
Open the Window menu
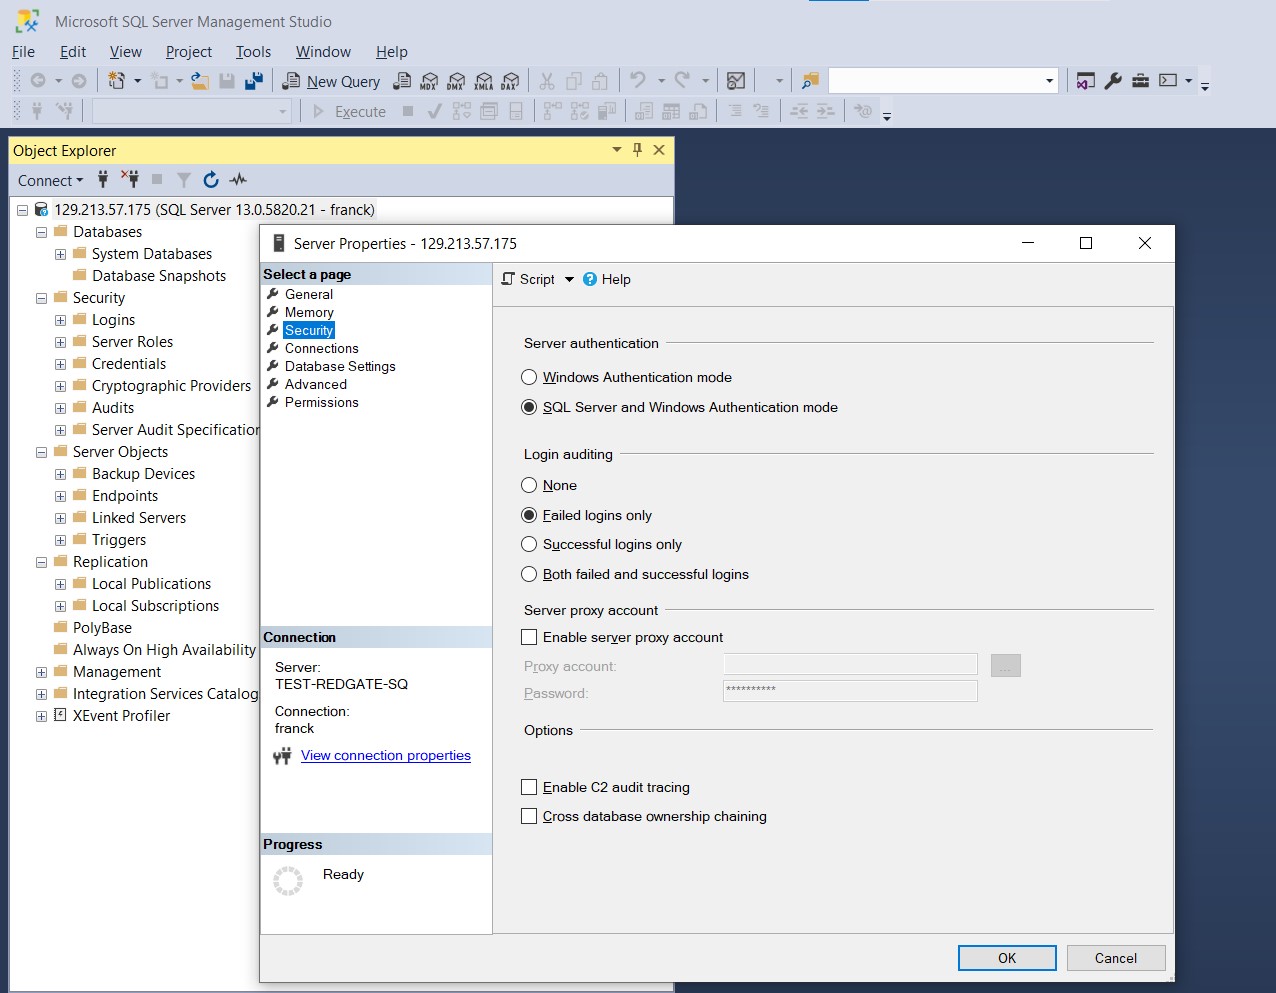pyautogui.click(x=323, y=52)
